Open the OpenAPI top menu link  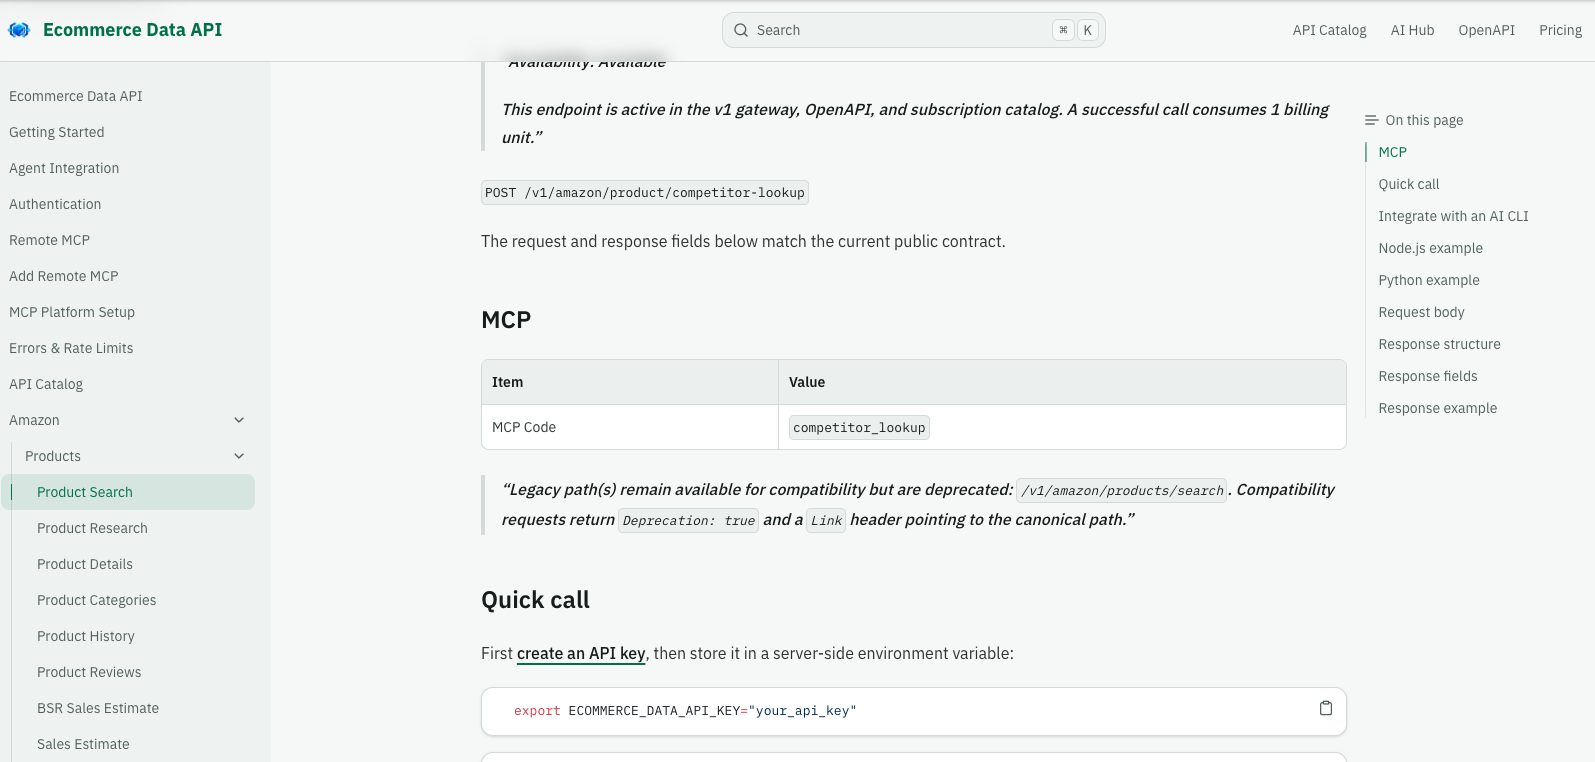(1486, 30)
